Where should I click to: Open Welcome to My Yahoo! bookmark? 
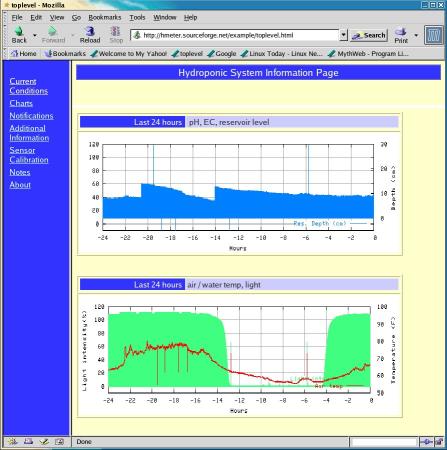[x=129, y=54]
